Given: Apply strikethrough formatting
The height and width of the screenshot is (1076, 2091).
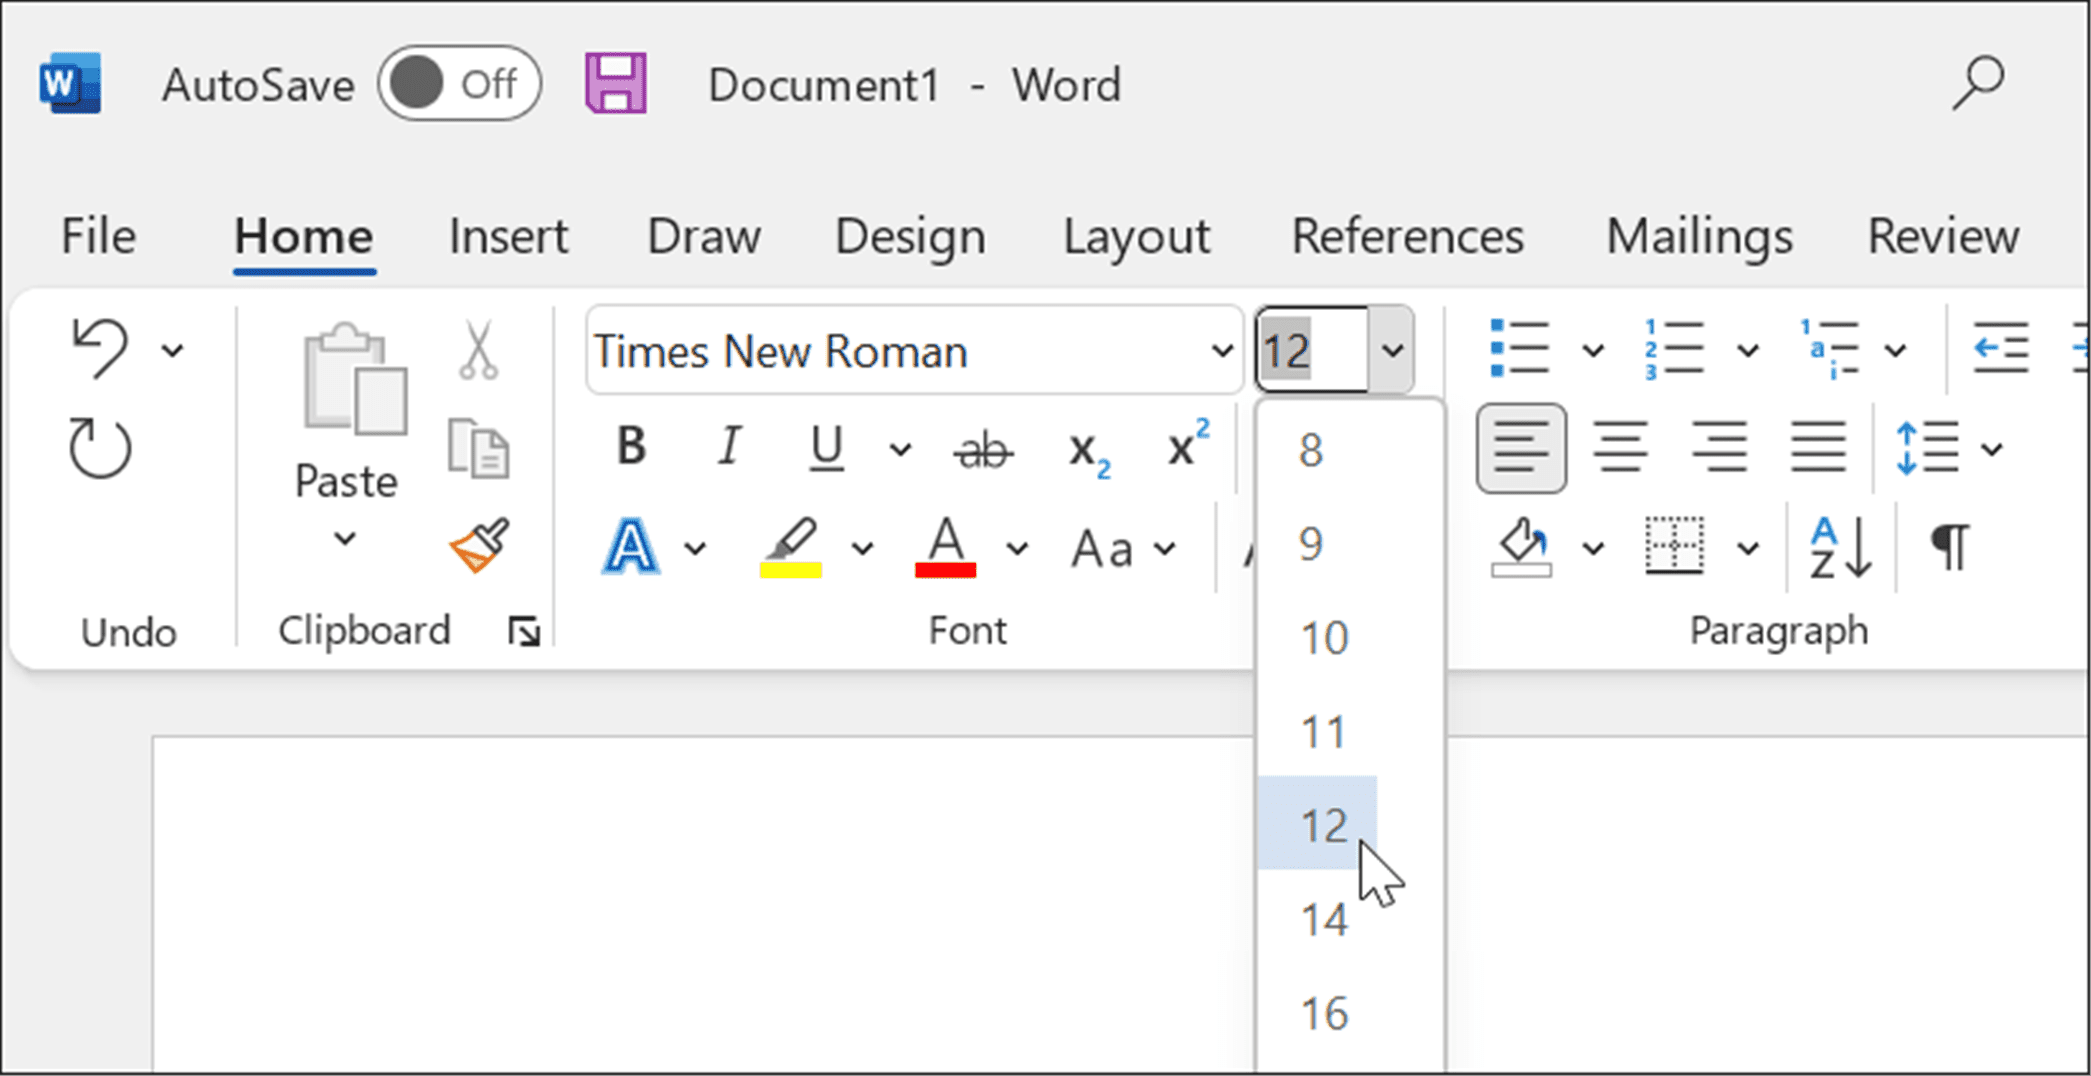Looking at the screenshot, I should point(984,450).
